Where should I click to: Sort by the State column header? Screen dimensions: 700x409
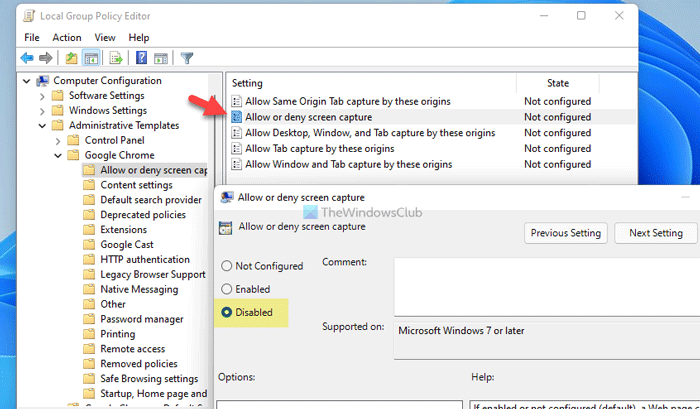(558, 83)
